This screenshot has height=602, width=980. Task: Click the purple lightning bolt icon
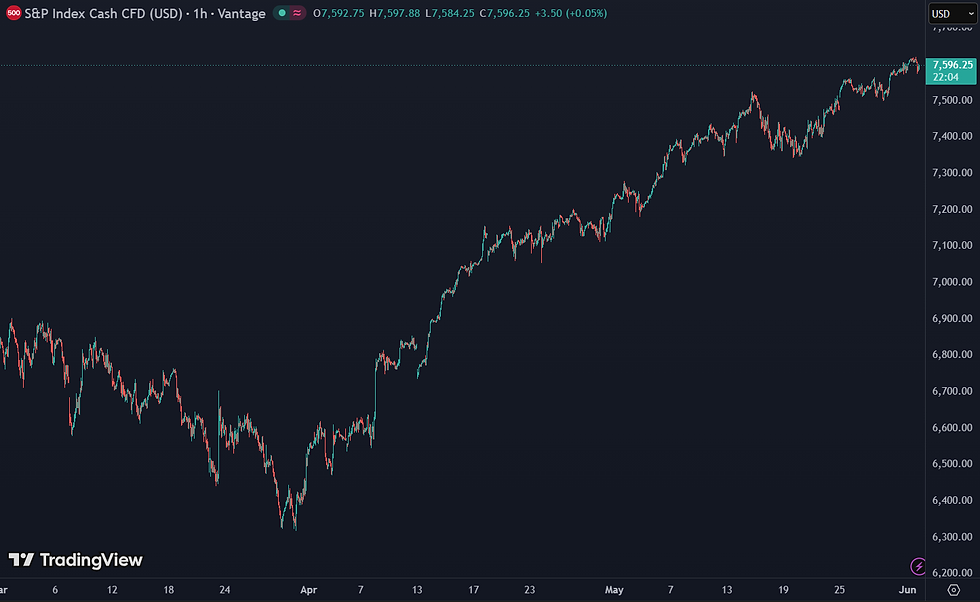[918, 566]
